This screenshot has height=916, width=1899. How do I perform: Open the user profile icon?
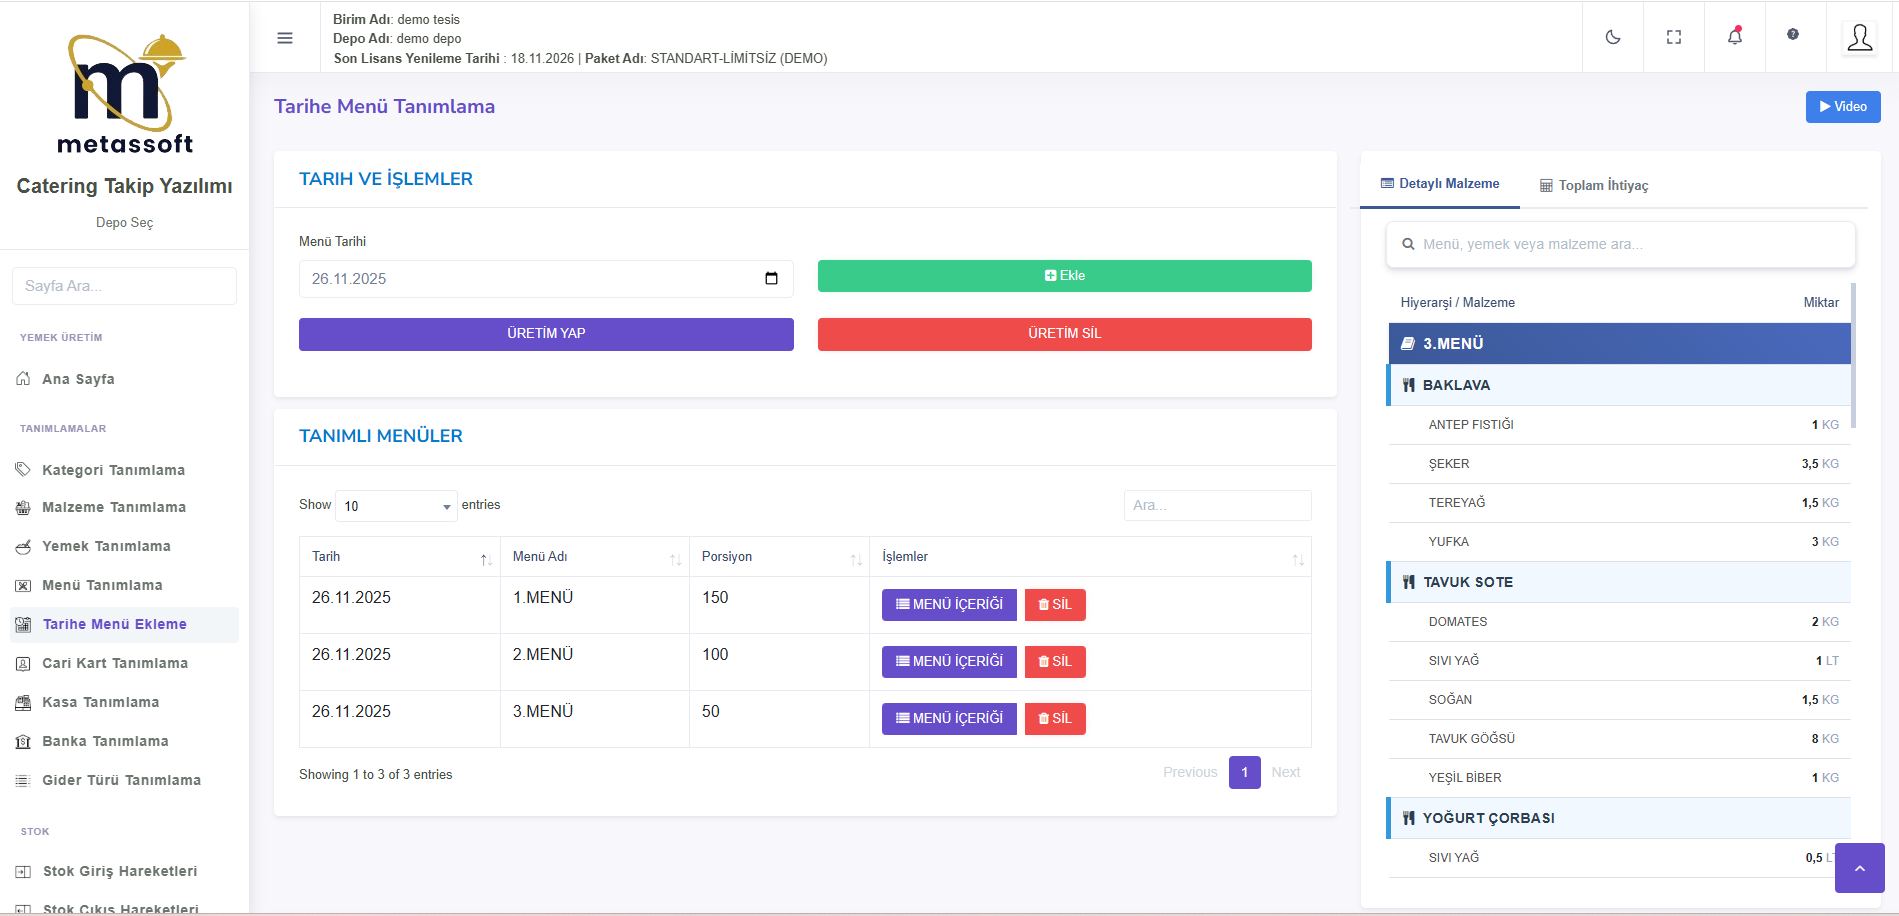(x=1859, y=38)
